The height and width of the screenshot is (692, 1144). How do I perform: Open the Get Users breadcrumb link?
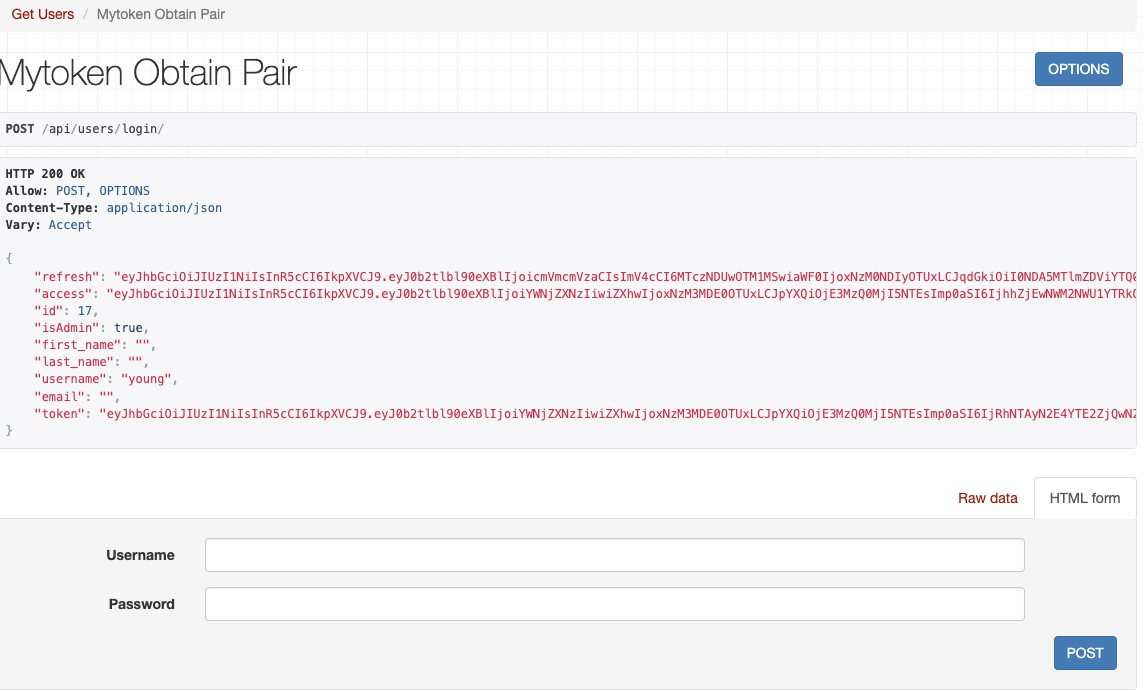(x=42, y=14)
